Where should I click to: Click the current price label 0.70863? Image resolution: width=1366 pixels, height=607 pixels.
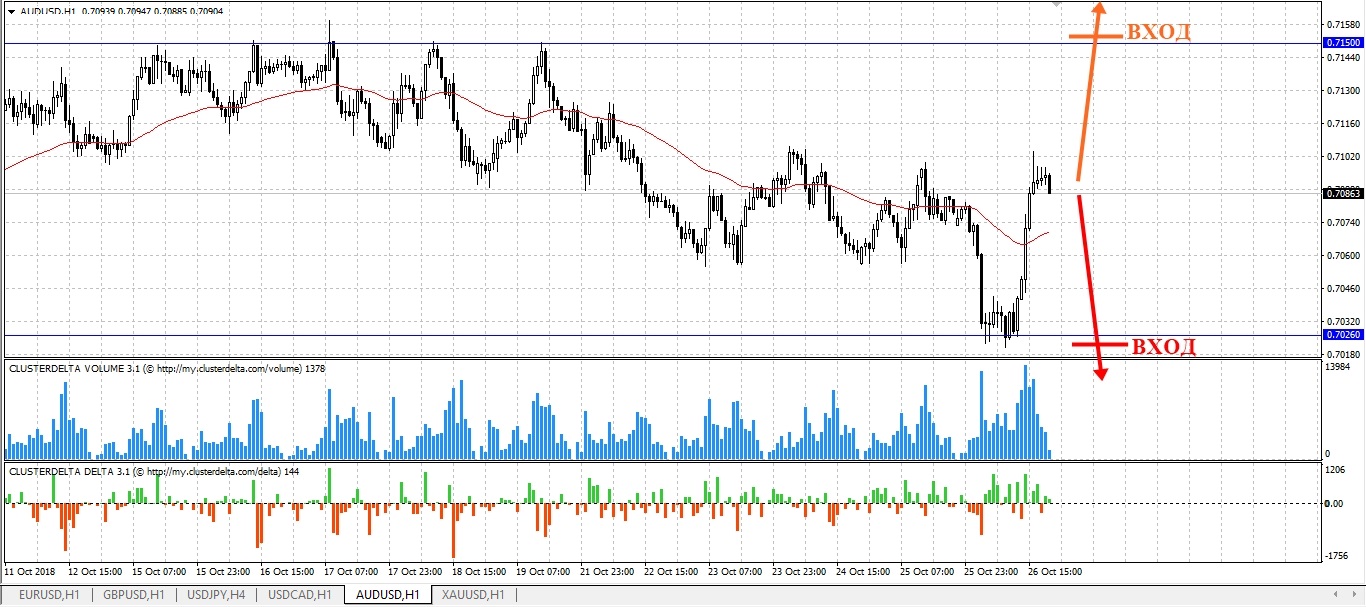tap(1341, 192)
